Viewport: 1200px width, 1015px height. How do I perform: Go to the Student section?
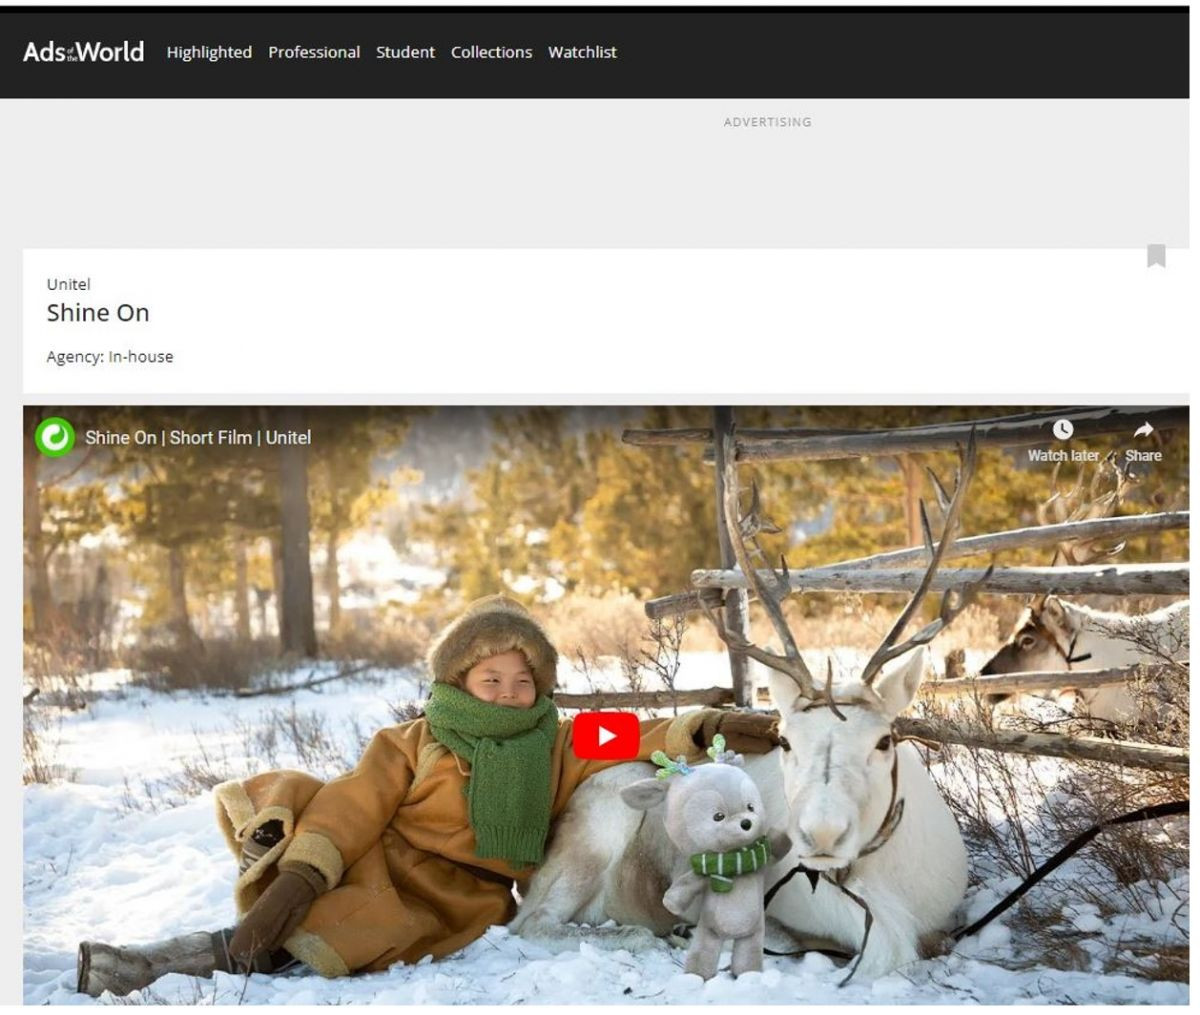pos(405,52)
